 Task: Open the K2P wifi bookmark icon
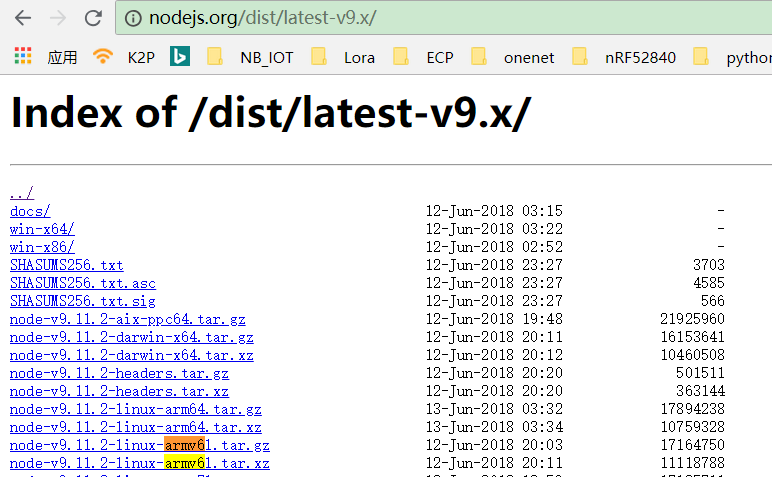pos(103,56)
